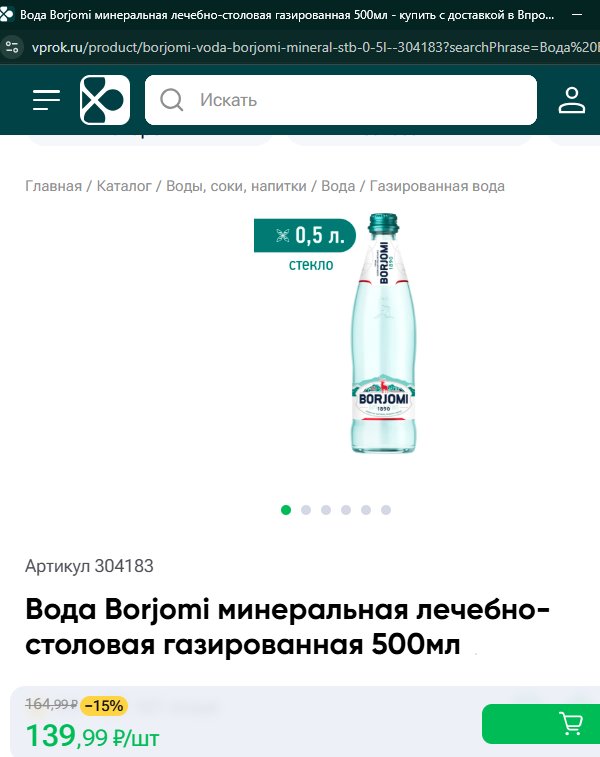The image size is (600, 757).
Task: Select the first image carousel dot
Action: click(286, 510)
